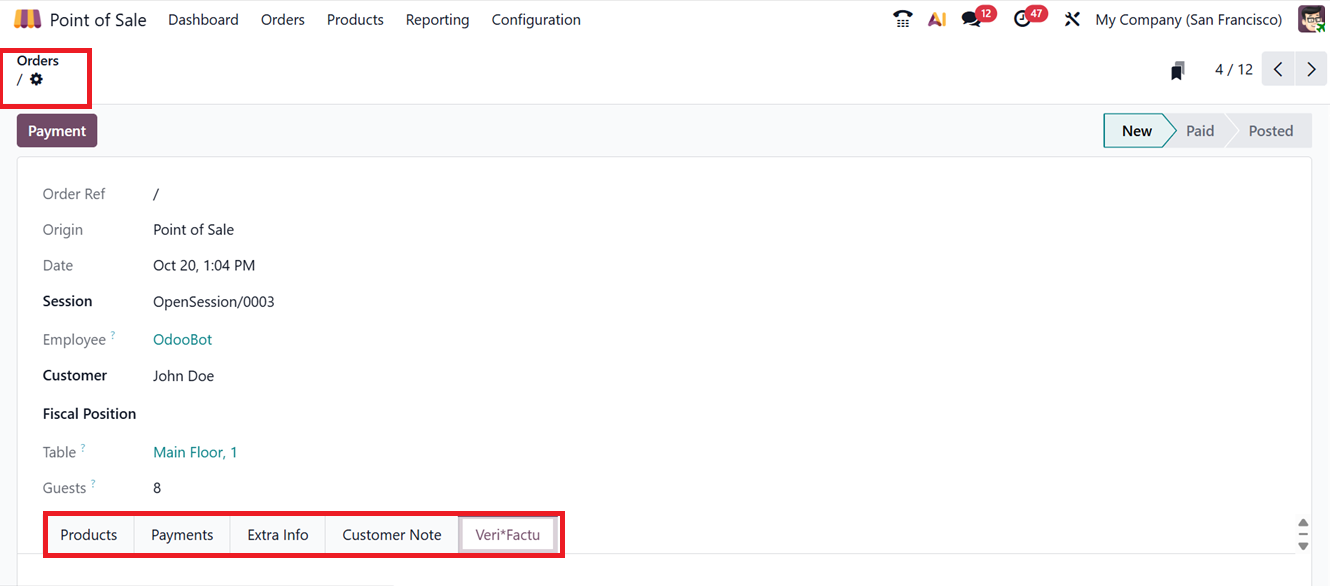Click the Origin value Point of Sale
The image size is (1330, 586).
point(193,230)
